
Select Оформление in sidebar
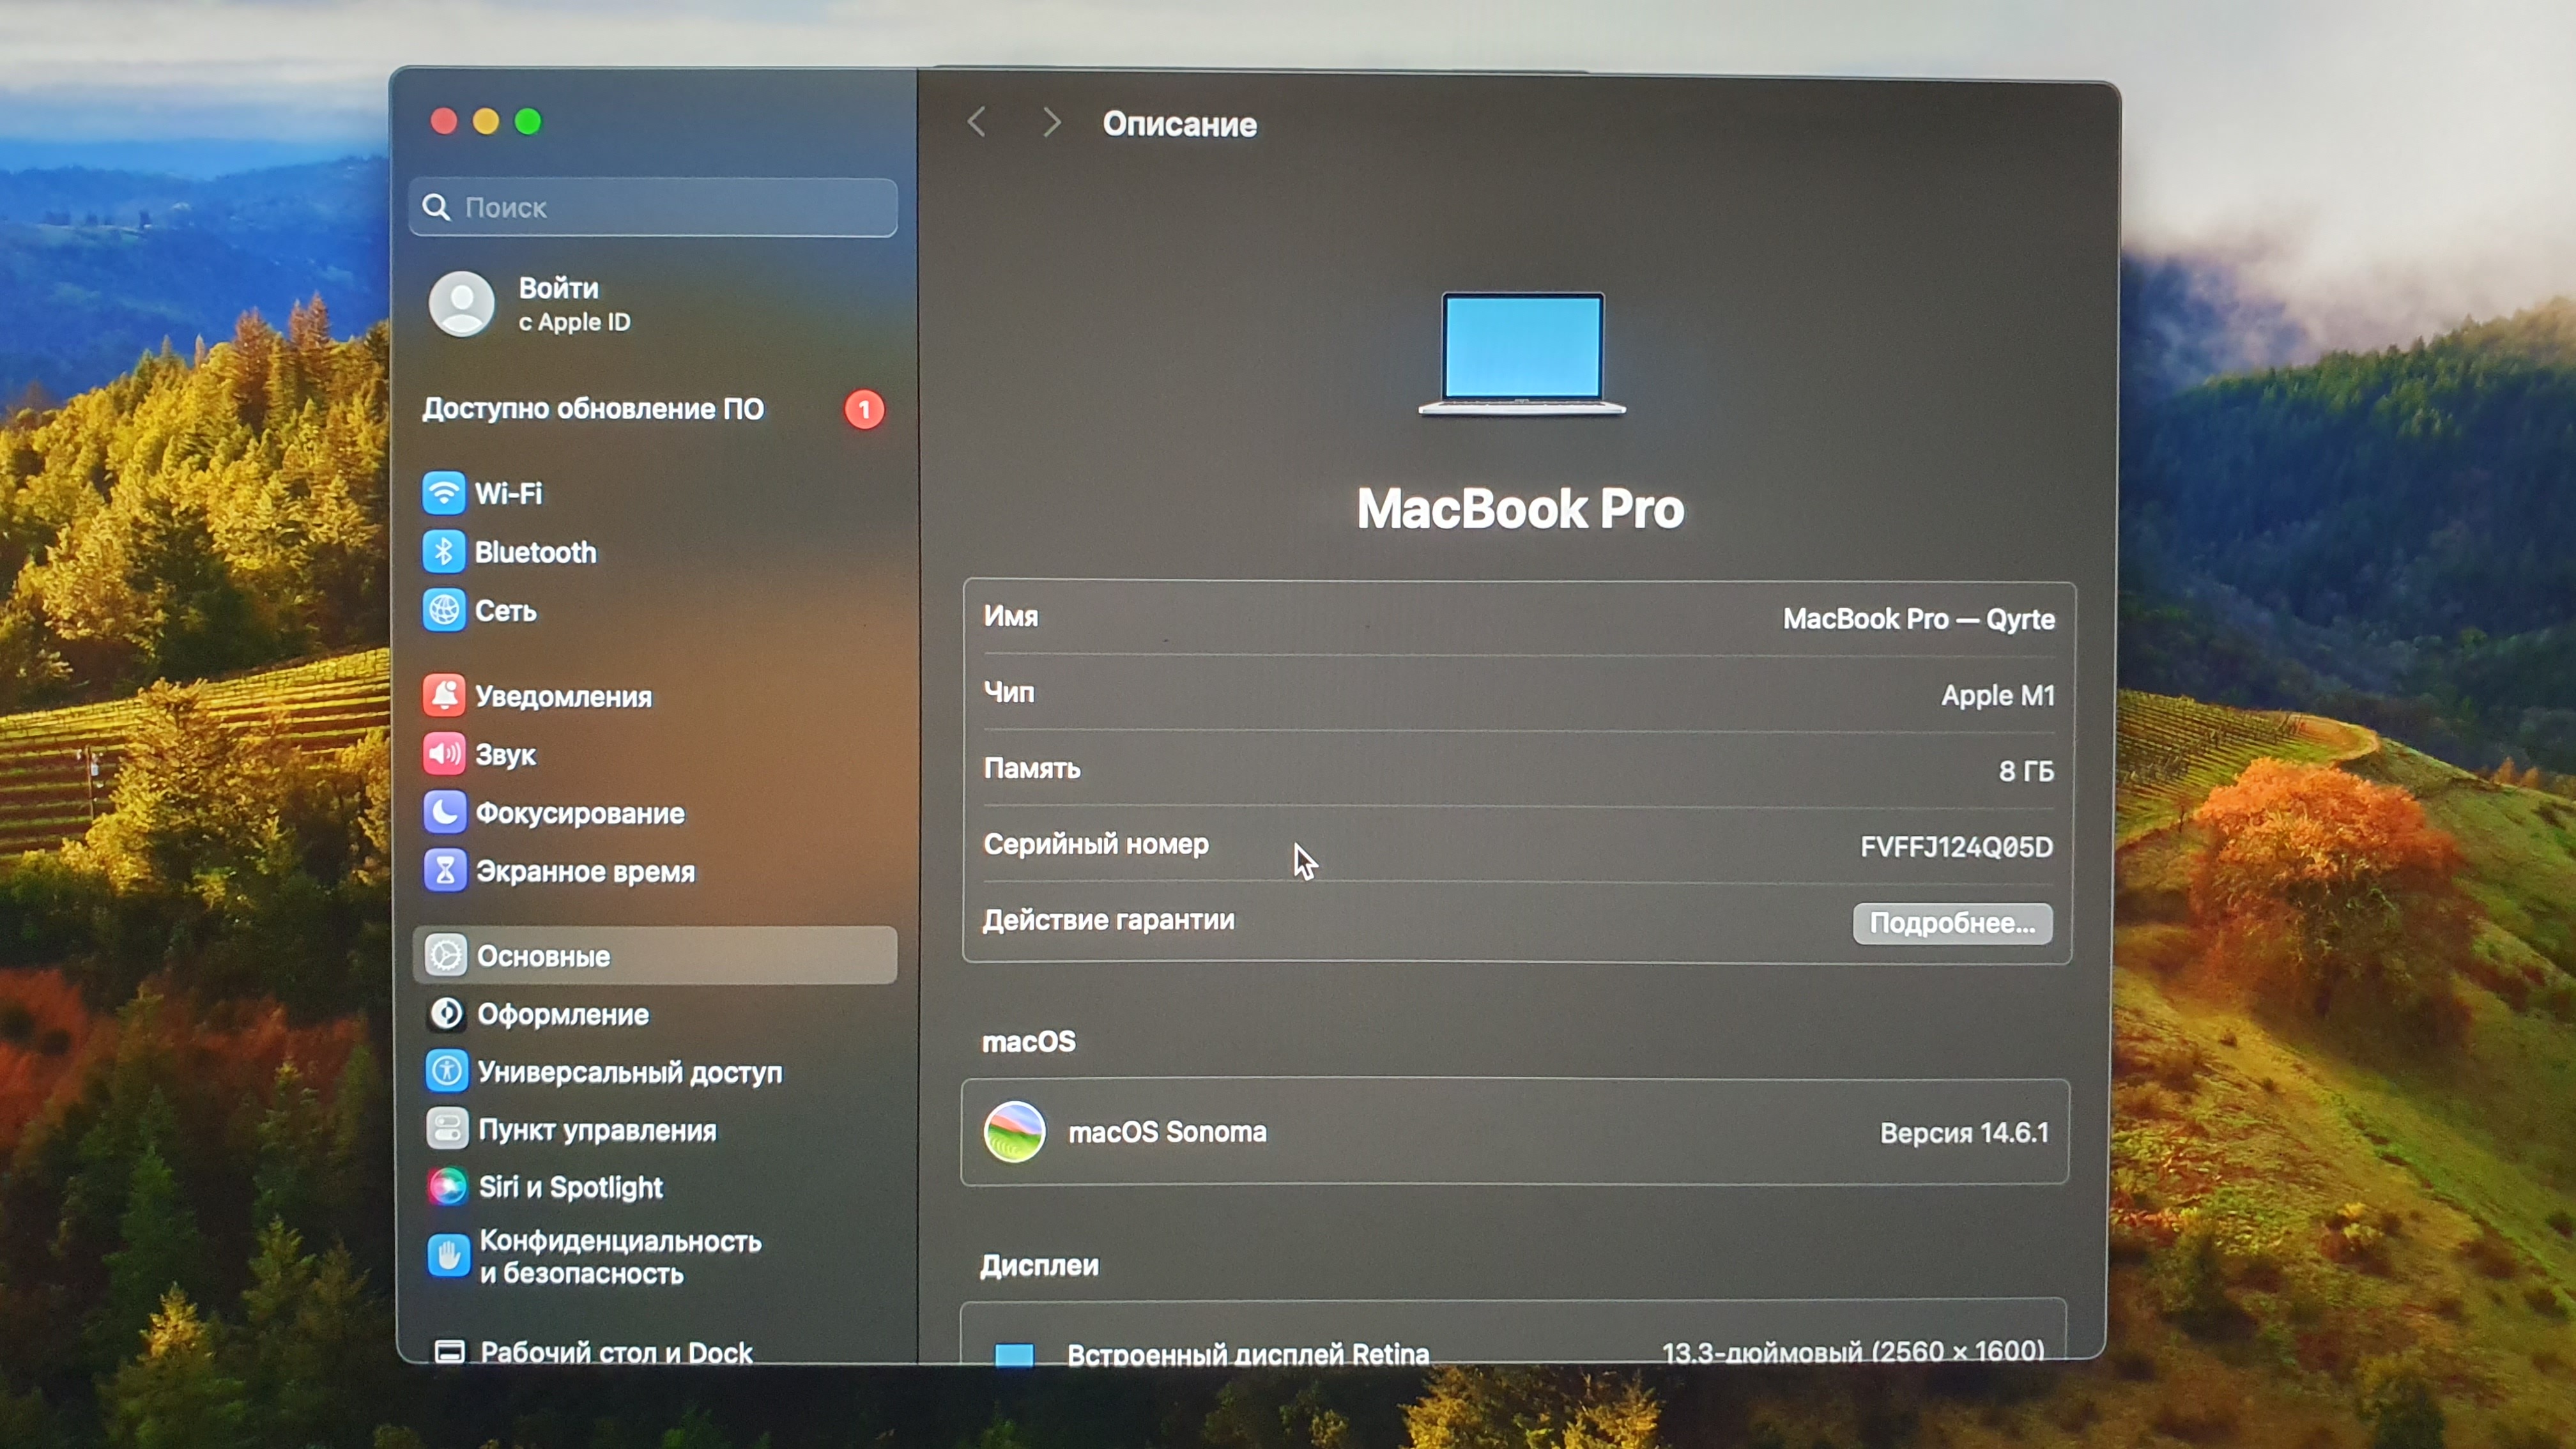click(x=563, y=1014)
